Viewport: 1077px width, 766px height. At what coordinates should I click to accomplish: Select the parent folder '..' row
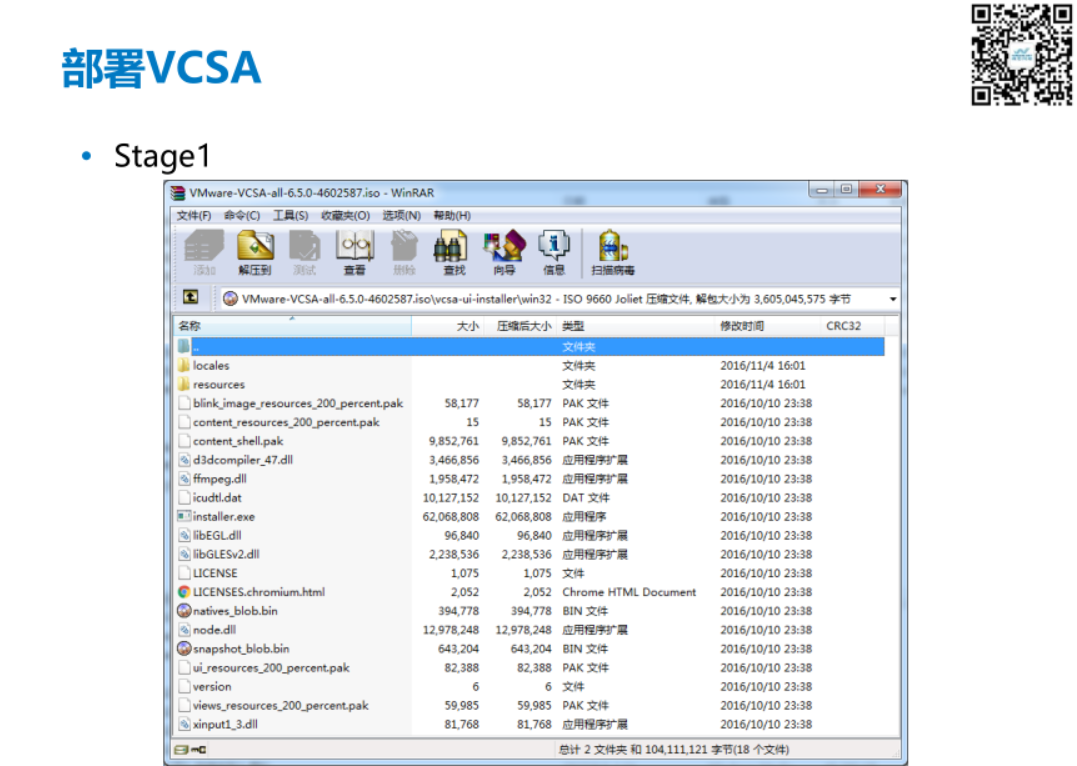point(530,346)
